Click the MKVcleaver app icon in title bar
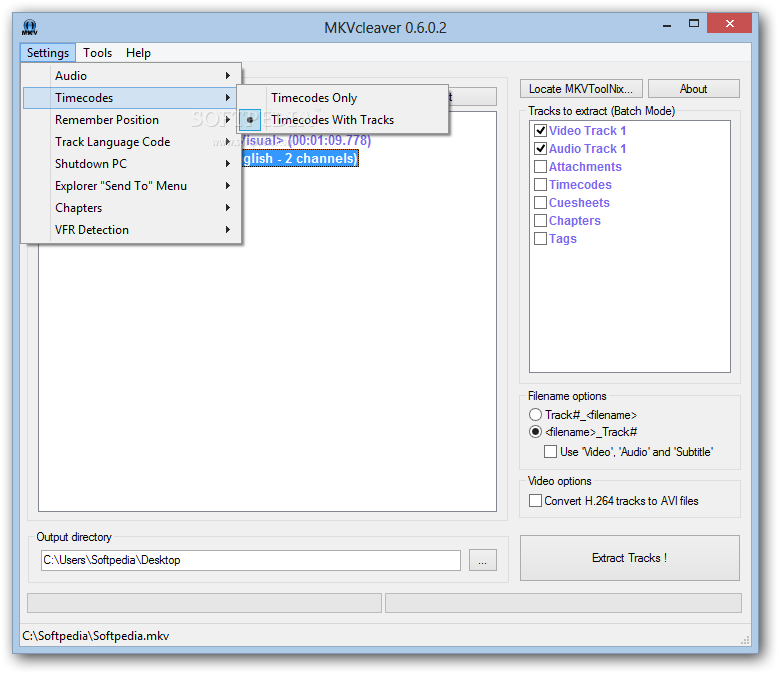The image size is (779, 674). (x=29, y=27)
